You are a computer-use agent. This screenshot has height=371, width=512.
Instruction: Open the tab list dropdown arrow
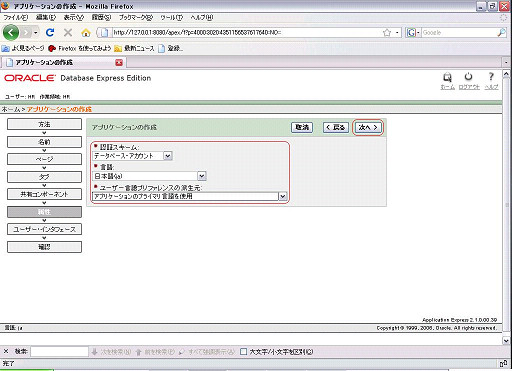point(506,62)
